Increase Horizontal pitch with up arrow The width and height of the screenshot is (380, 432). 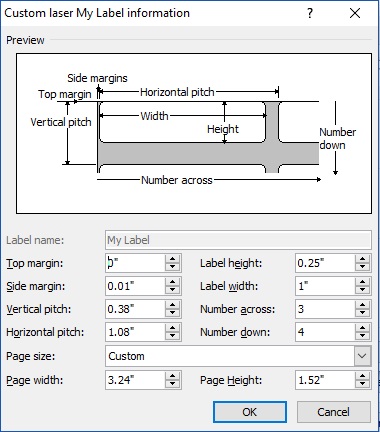point(172,328)
